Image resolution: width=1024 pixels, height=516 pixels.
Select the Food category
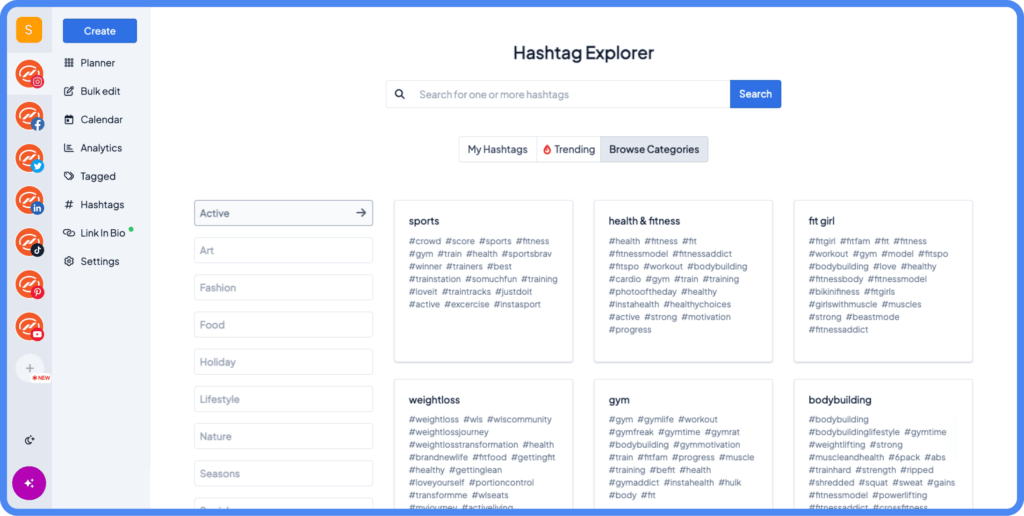point(283,325)
